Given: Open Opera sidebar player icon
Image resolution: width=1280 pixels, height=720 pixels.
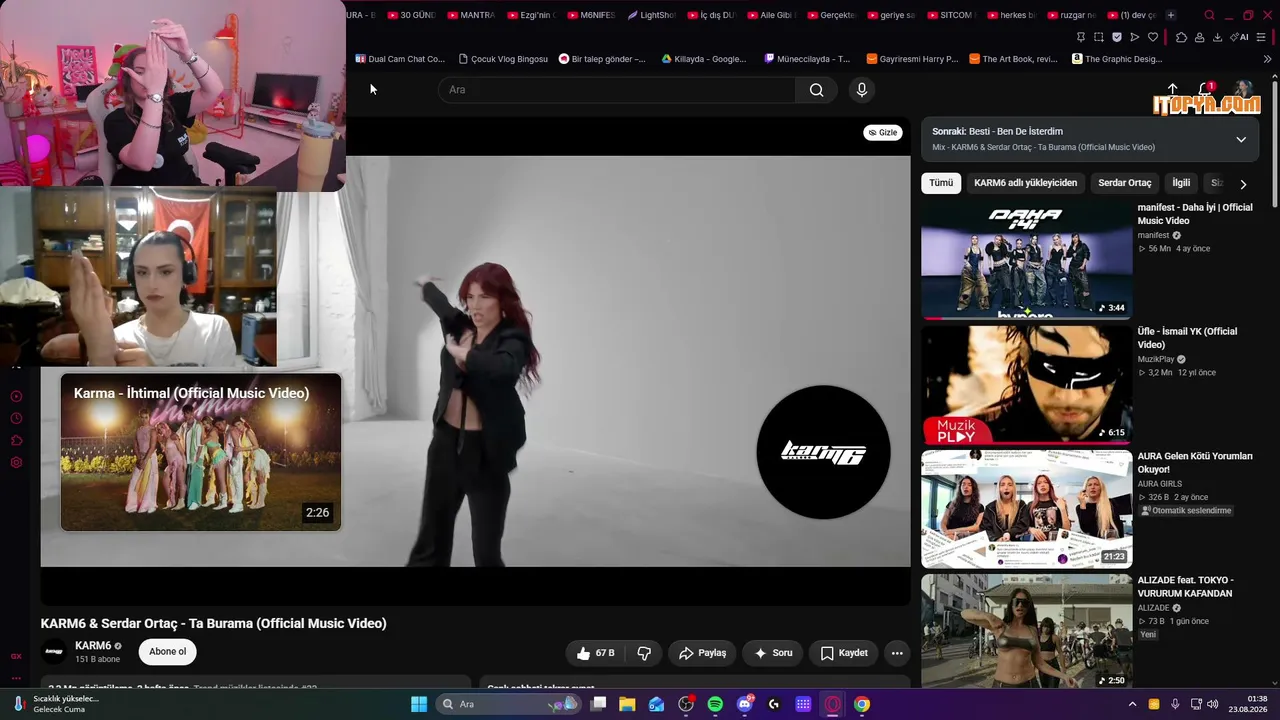Looking at the screenshot, I should 16,396.
